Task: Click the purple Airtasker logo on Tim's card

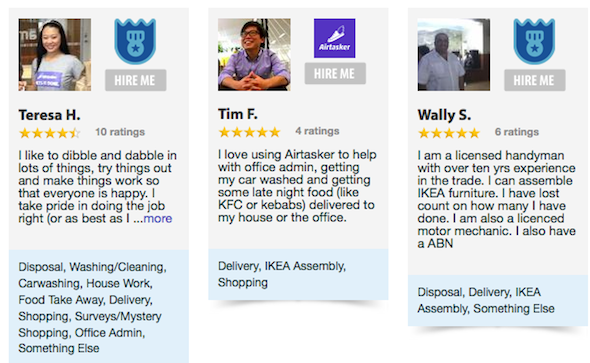Action: (335, 38)
